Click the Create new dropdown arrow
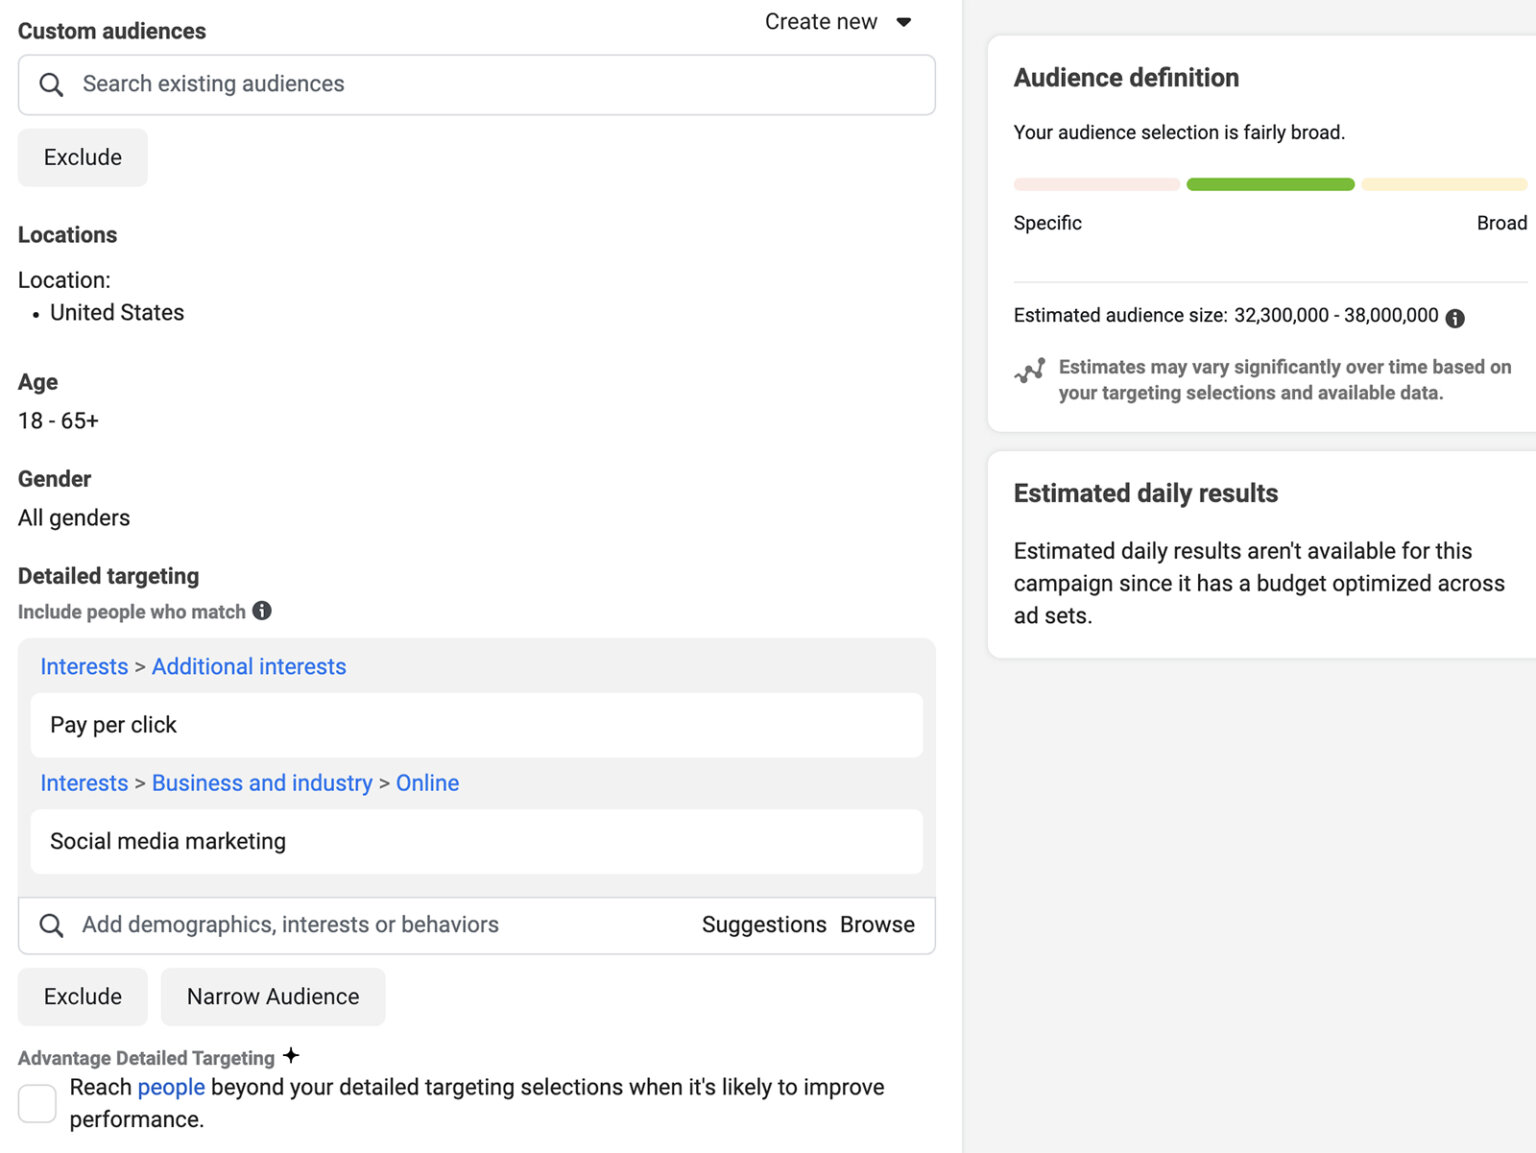The height and width of the screenshot is (1153, 1536). (904, 22)
